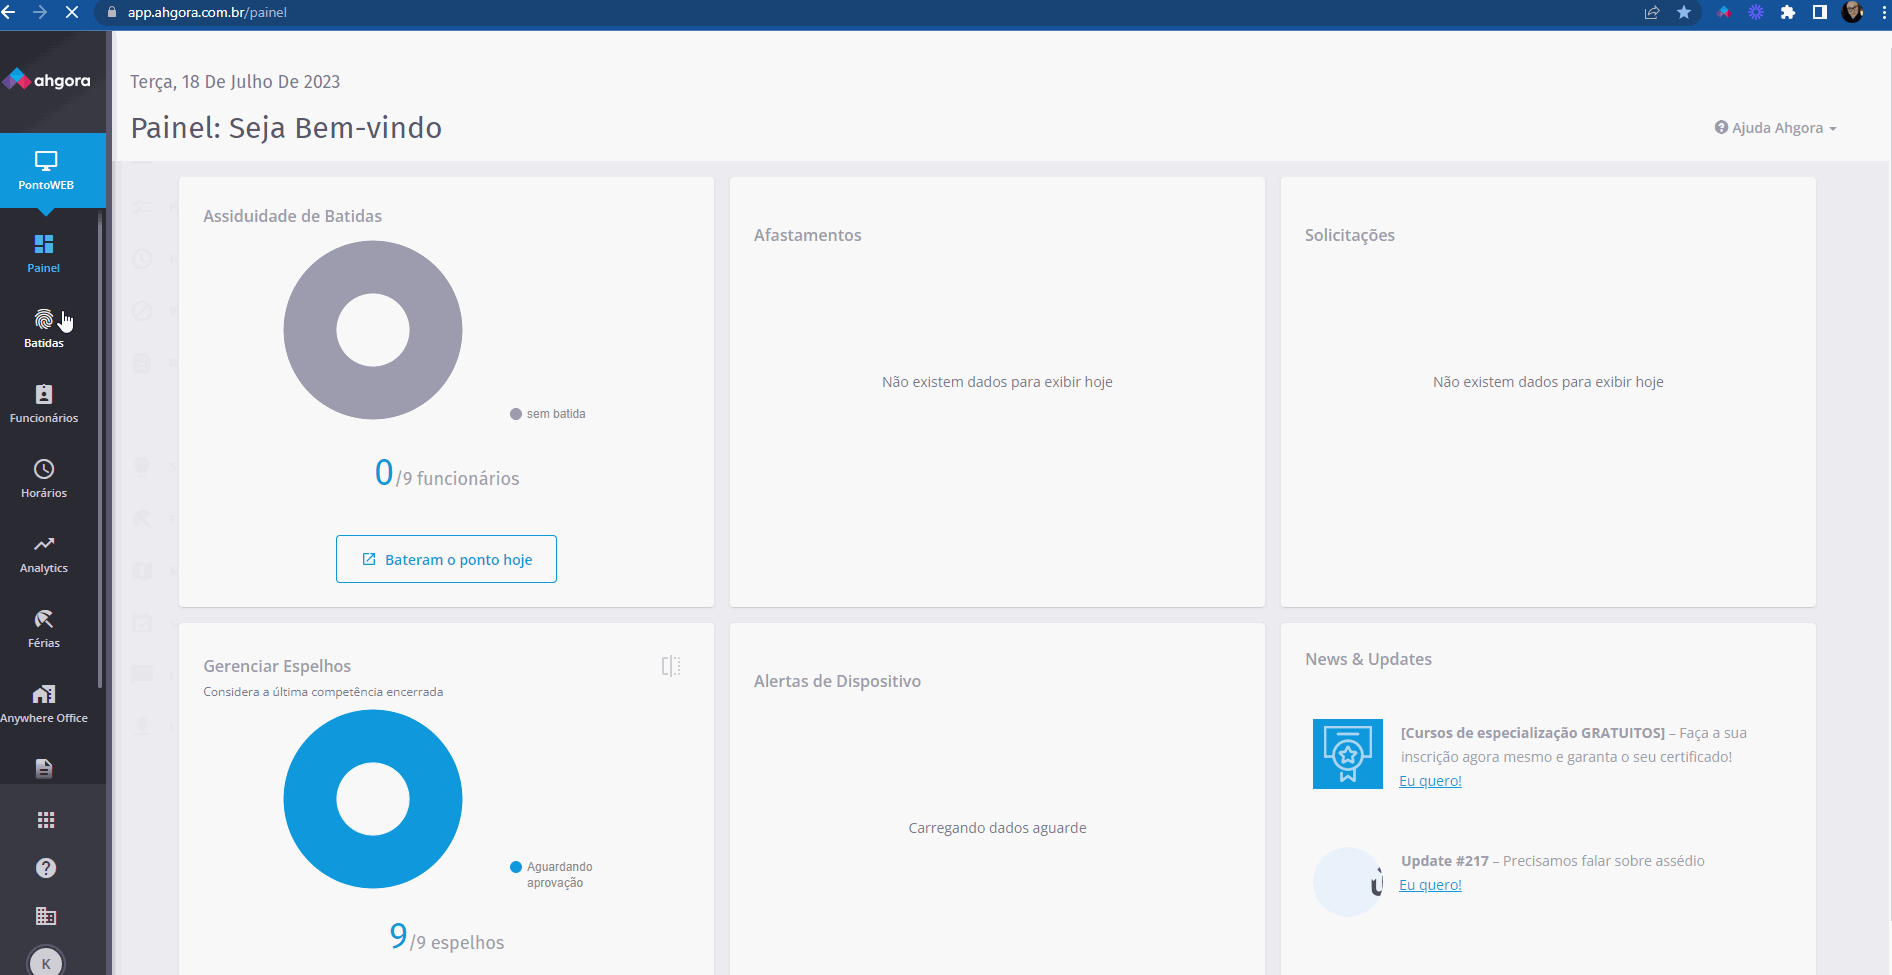Open Eu quero link for Update #217
1892x975 pixels.
1430,885
